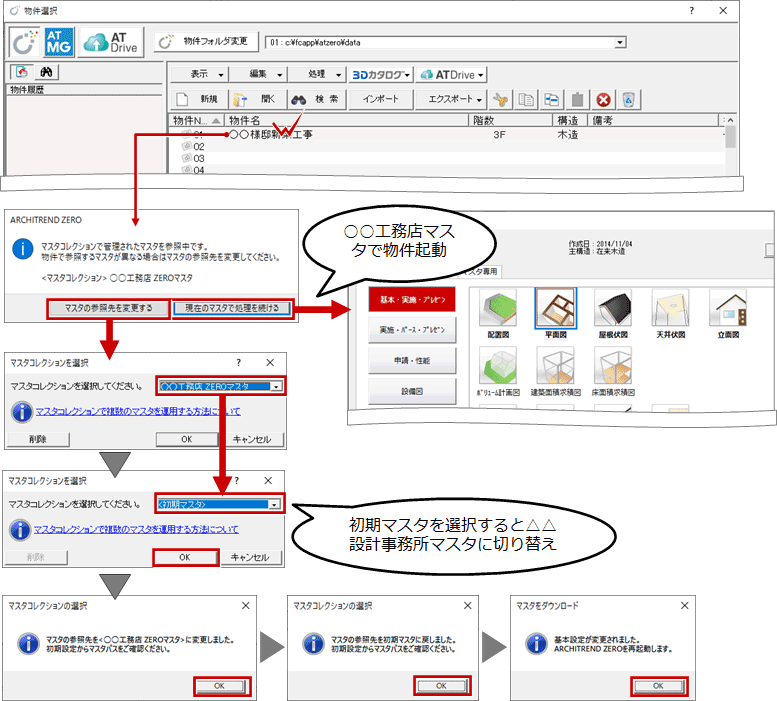Open the 配置図 site plan icon
The width and height of the screenshot is (777, 701).
[499, 313]
